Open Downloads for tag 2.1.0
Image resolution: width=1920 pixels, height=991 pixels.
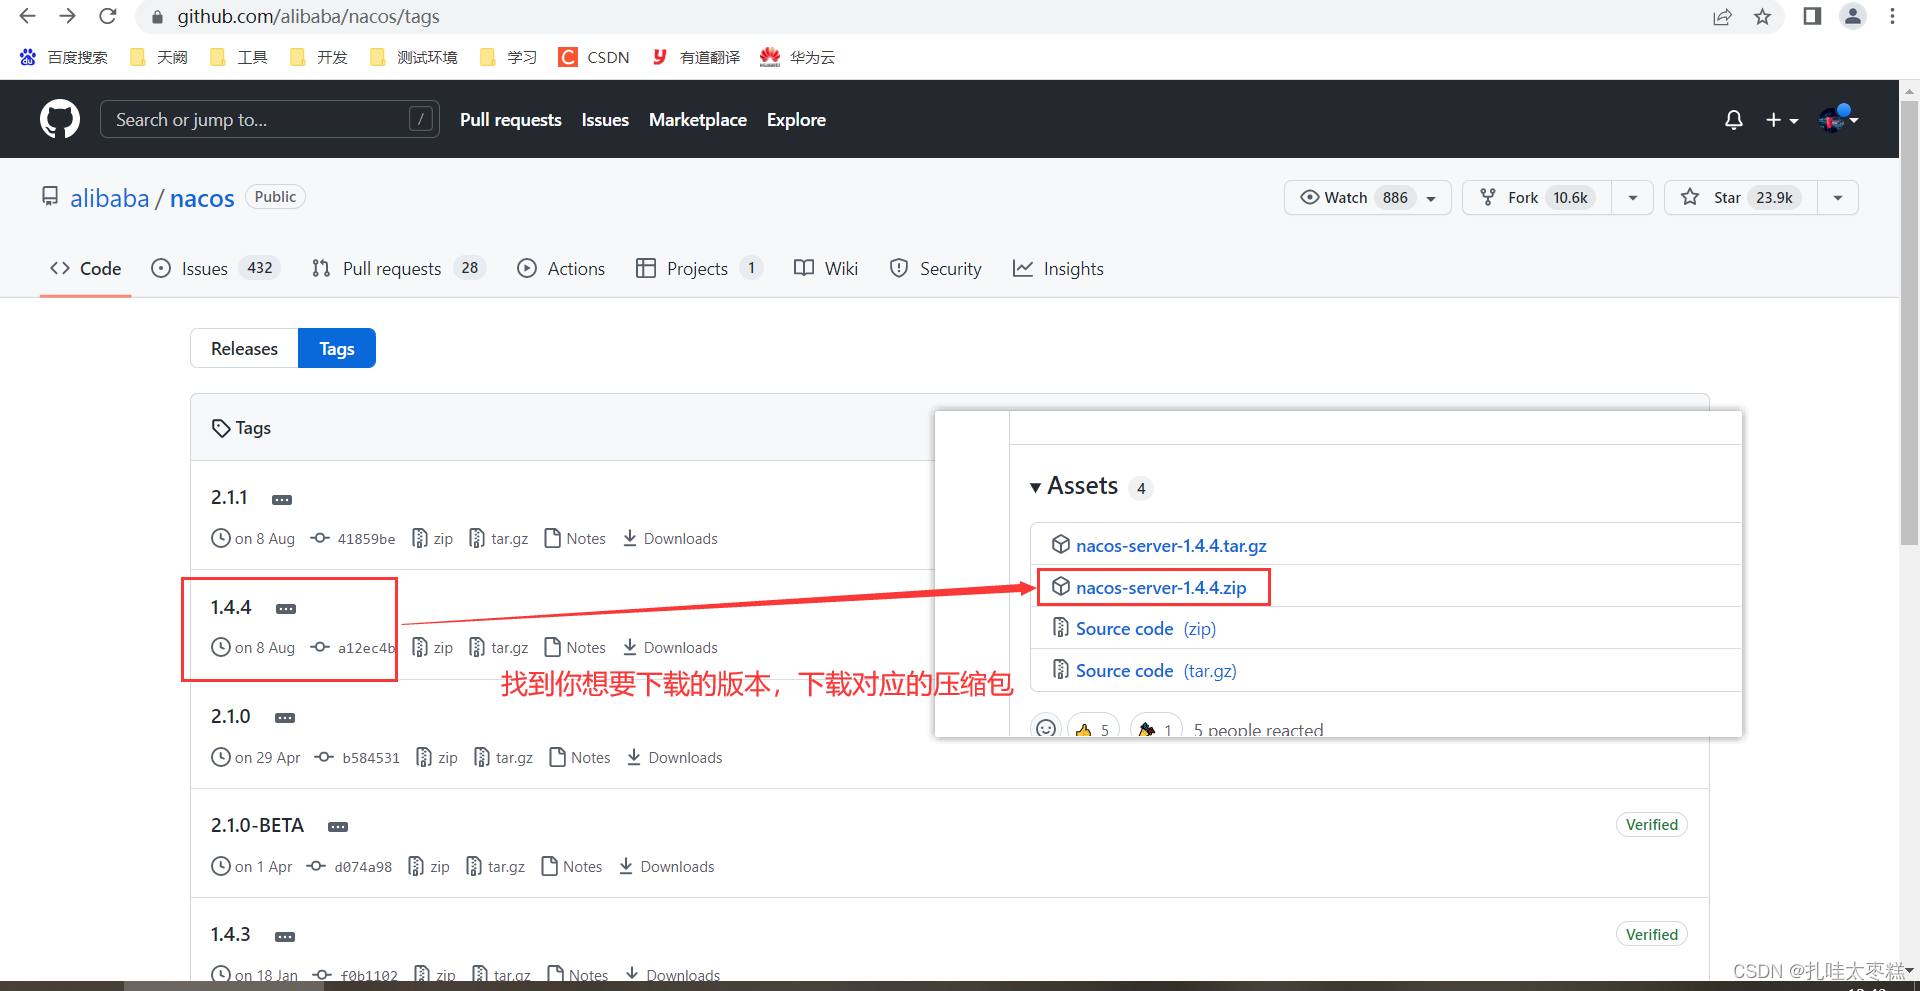coord(675,757)
